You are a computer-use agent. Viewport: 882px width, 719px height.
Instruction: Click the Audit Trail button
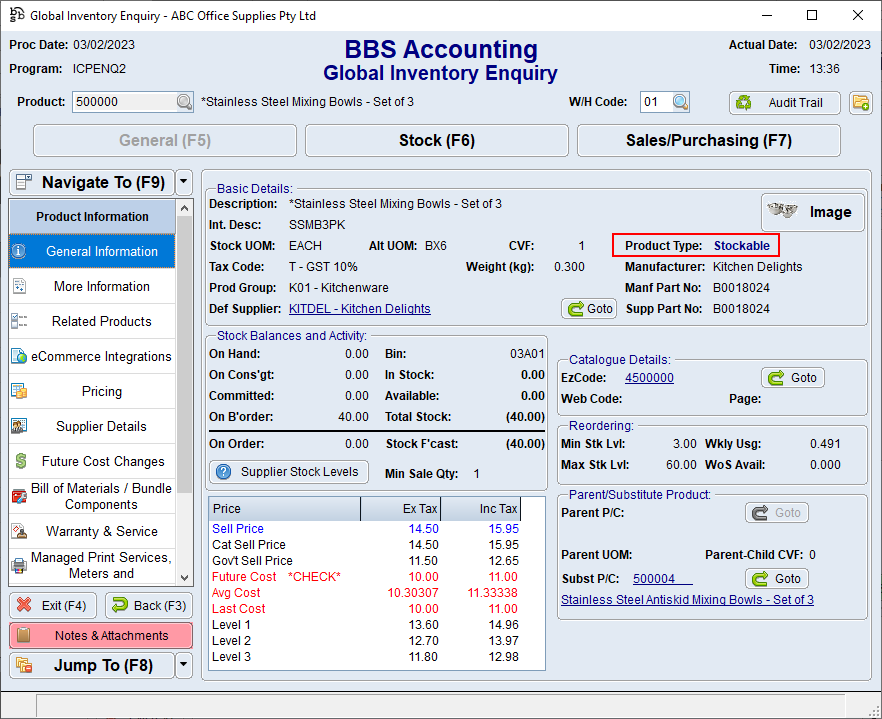coord(785,103)
